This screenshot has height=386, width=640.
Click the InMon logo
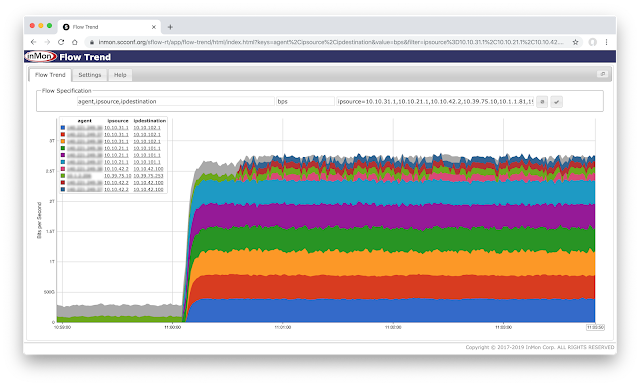[40, 56]
